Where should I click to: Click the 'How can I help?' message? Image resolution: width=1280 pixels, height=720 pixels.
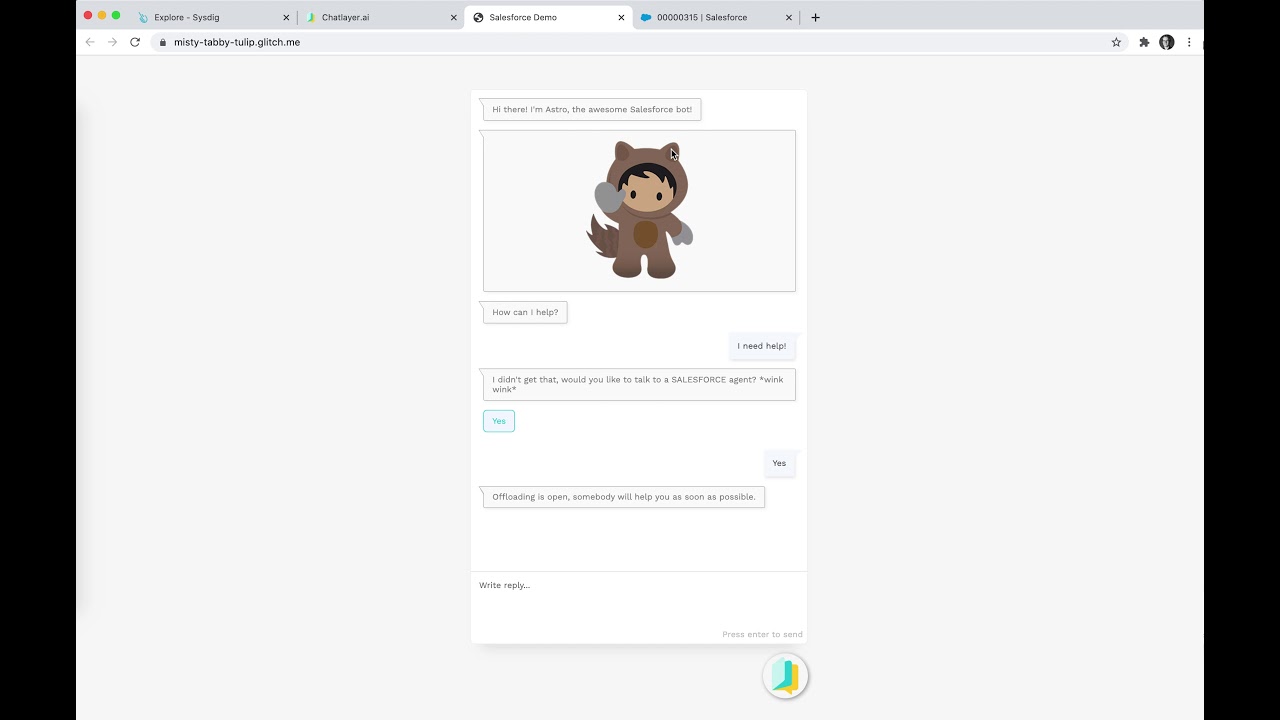point(525,312)
